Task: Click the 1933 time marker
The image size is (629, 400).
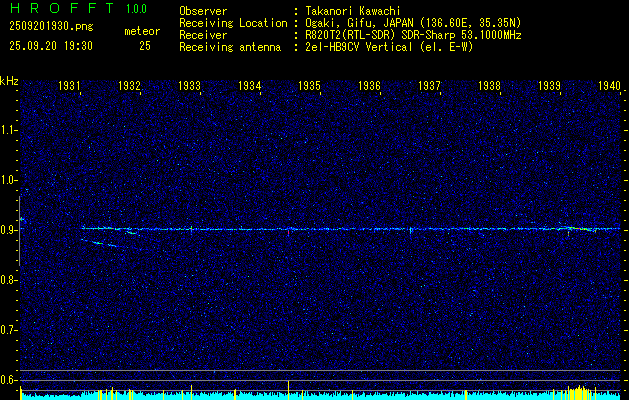Action: pyautogui.click(x=189, y=86)
